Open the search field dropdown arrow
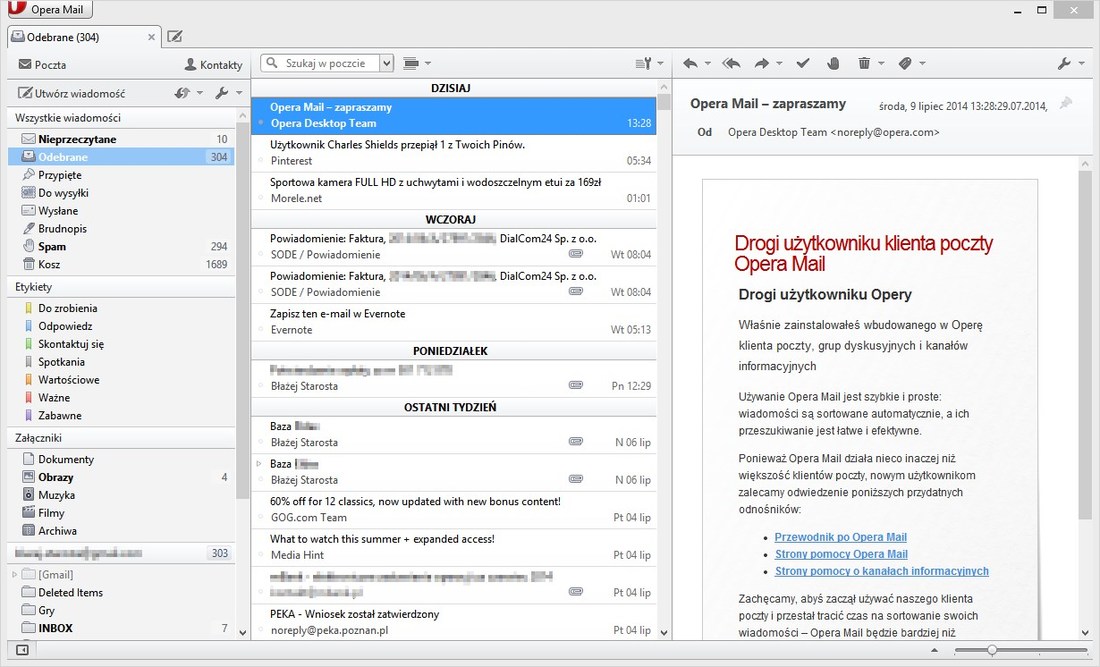Screen dimensions: 1100x667 click(386, 63)
